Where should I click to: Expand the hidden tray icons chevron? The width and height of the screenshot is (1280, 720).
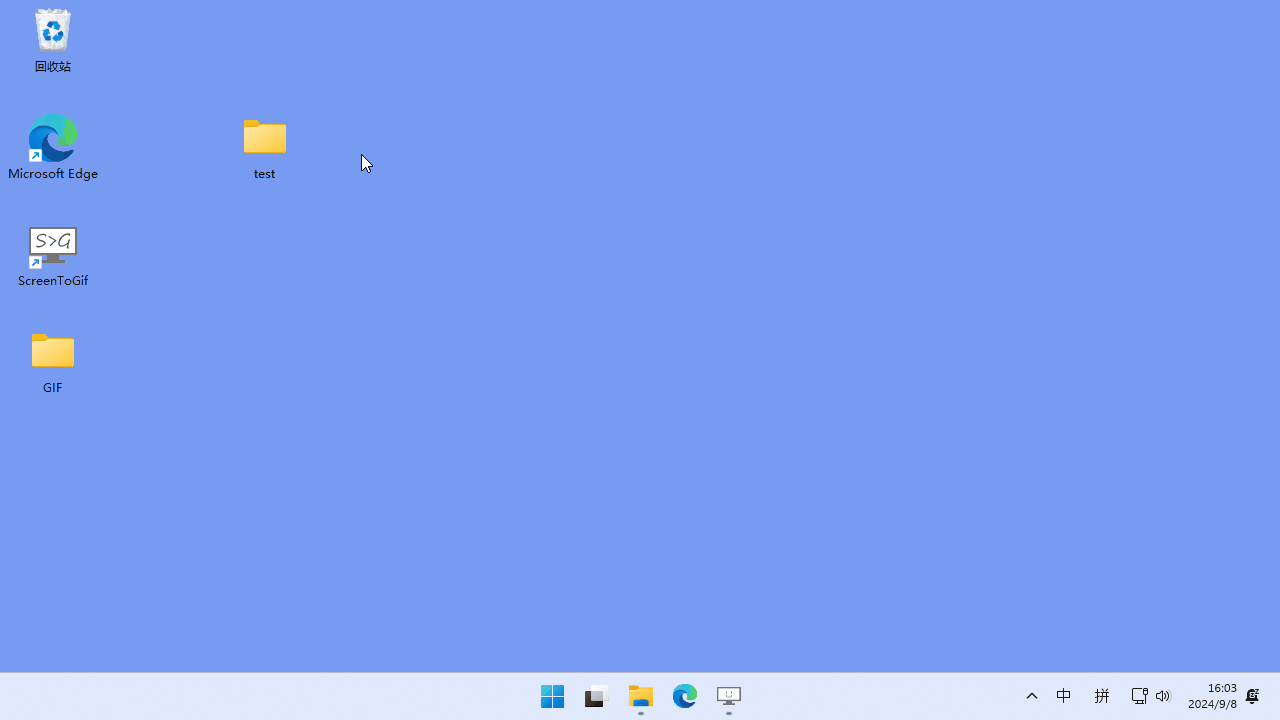pyautogui.click(x=1032, y=696)
